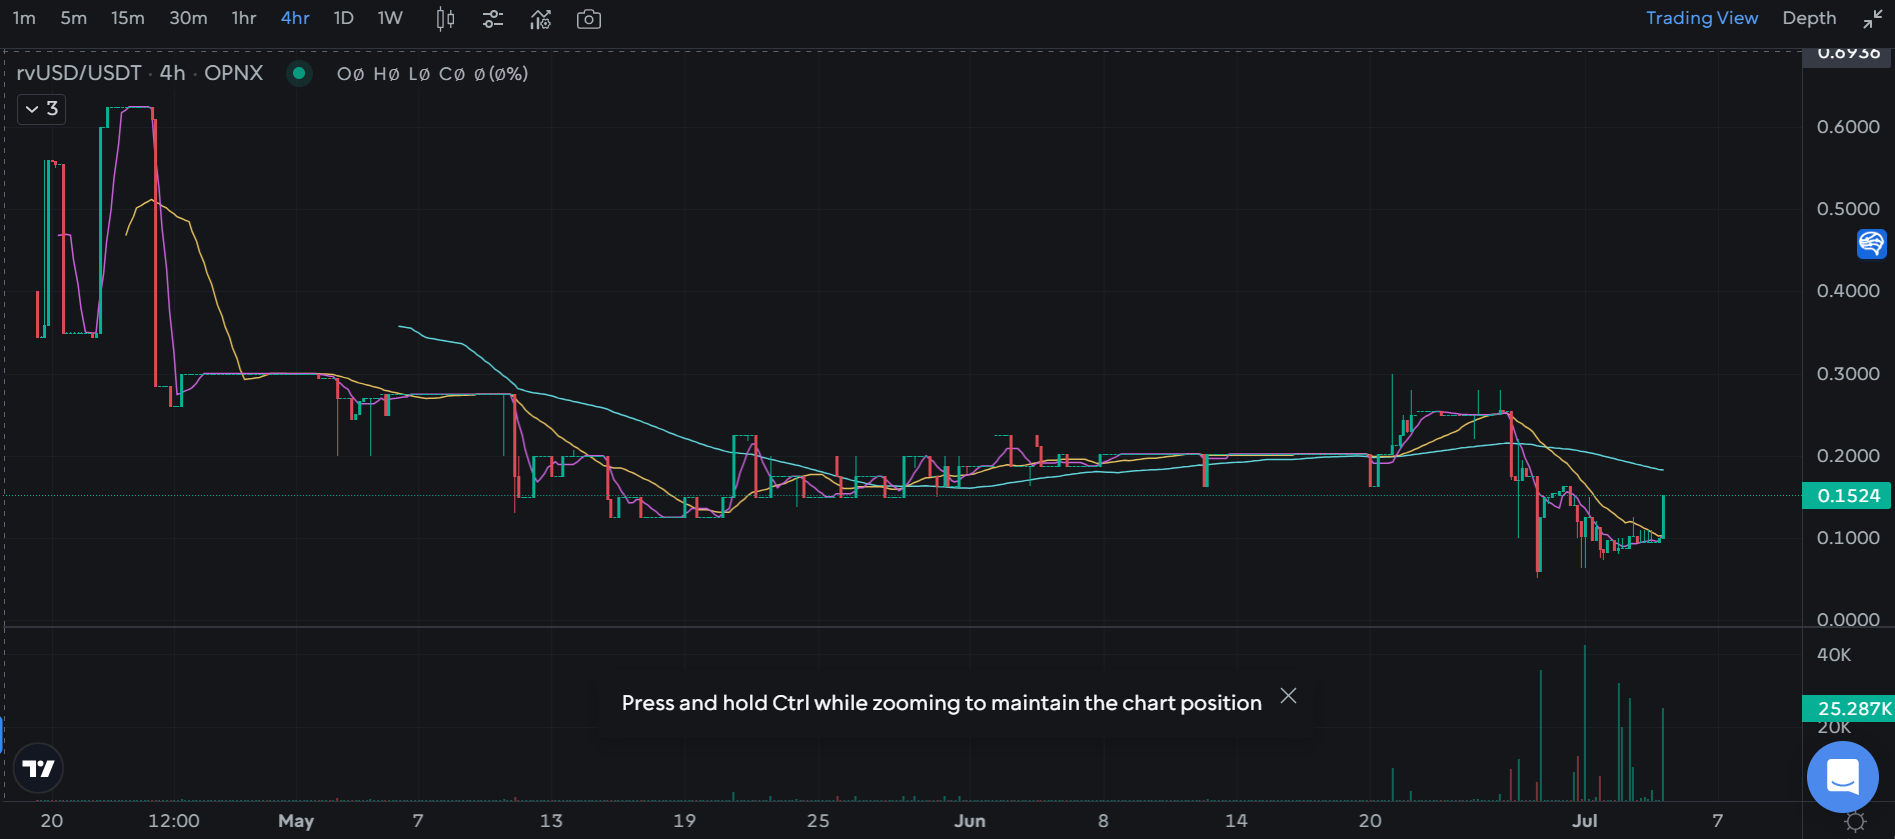Take a chart snapshot with camera icon
Viewport: 1895px width, 839px height.
point(589,19)
